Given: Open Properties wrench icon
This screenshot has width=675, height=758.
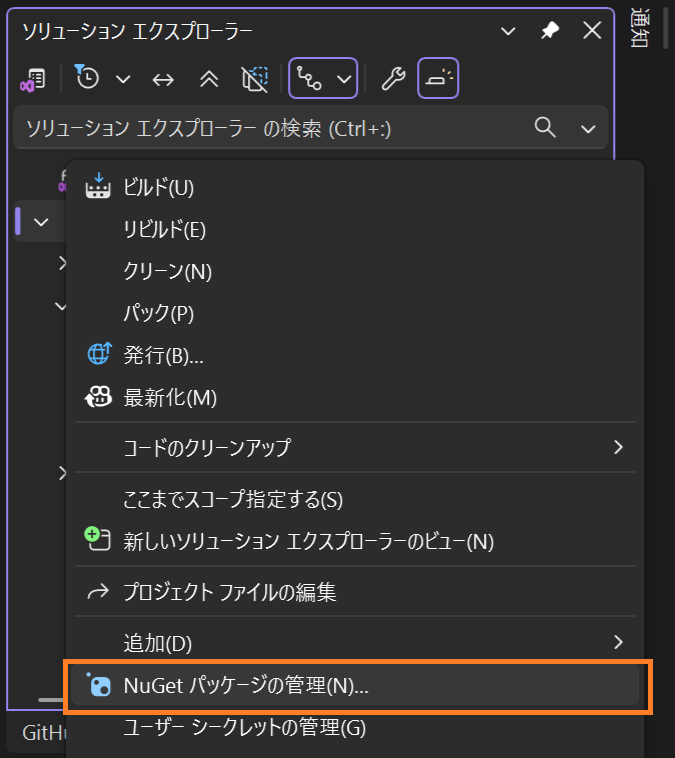Looking at the screenshot, I should click(393, 79).
